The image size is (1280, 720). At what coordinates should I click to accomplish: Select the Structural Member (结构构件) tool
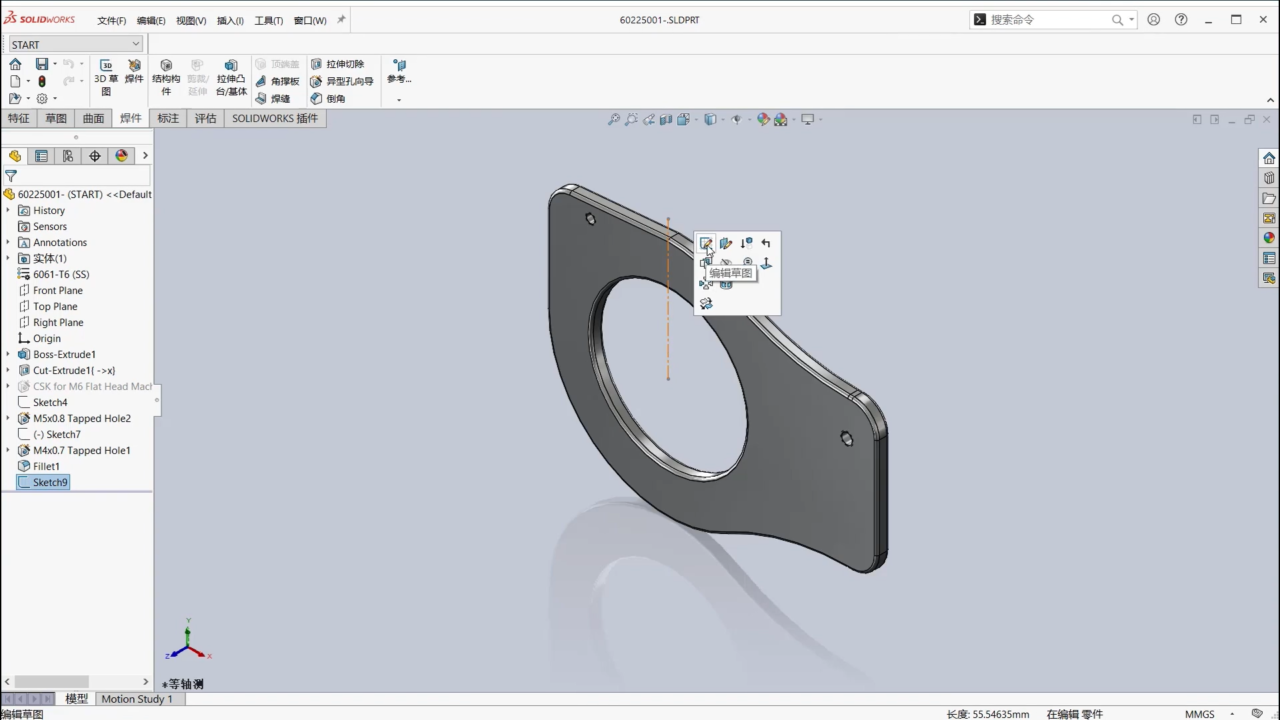click(x=166, y=77)
